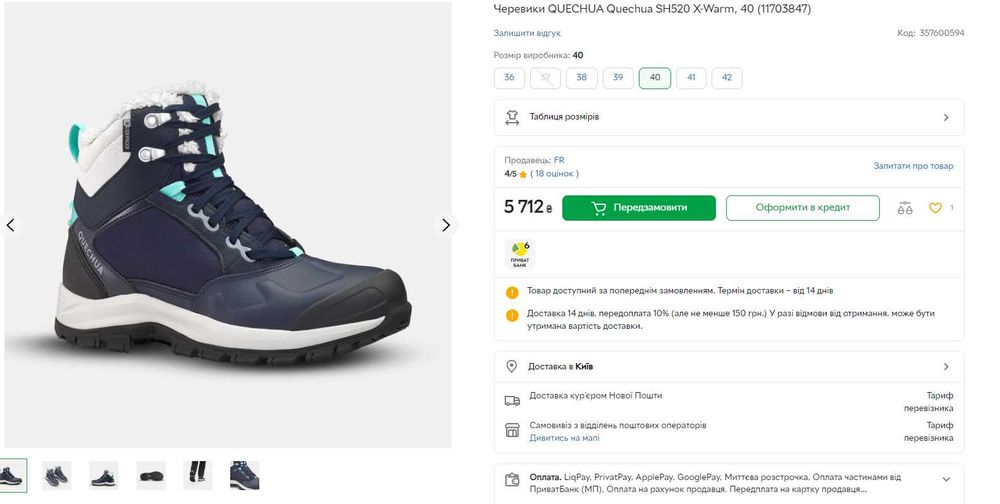Viewport: 1000px width, 504px height.
Task: Show next product image arrow
Action: click(x=446, y=225)
